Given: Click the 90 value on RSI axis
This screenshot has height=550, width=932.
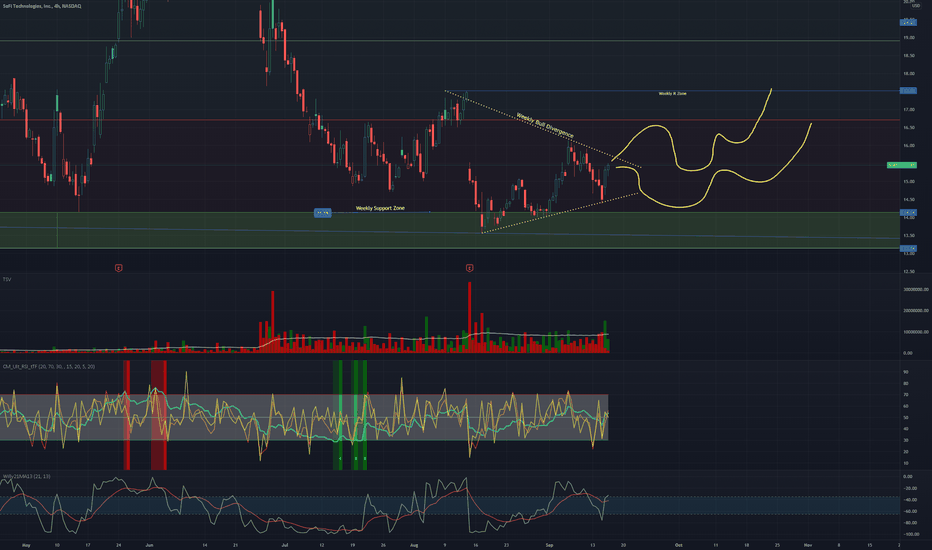Looking at the screenshot, I should [906, 372].
